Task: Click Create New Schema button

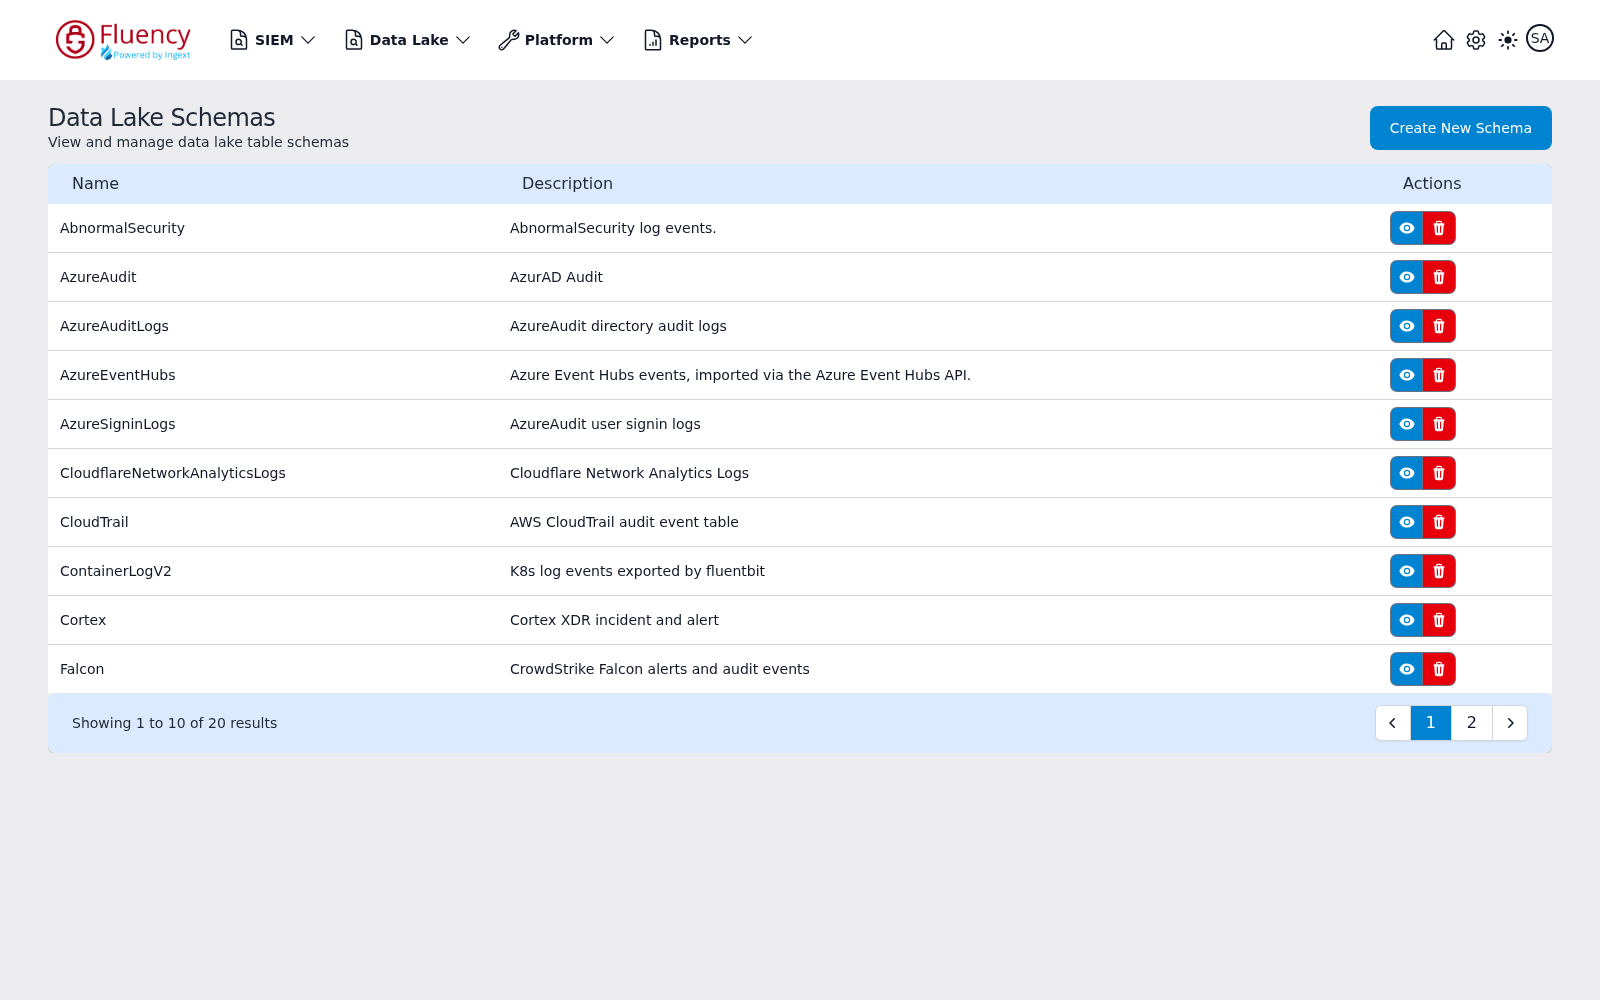Action: [1461, 128]
